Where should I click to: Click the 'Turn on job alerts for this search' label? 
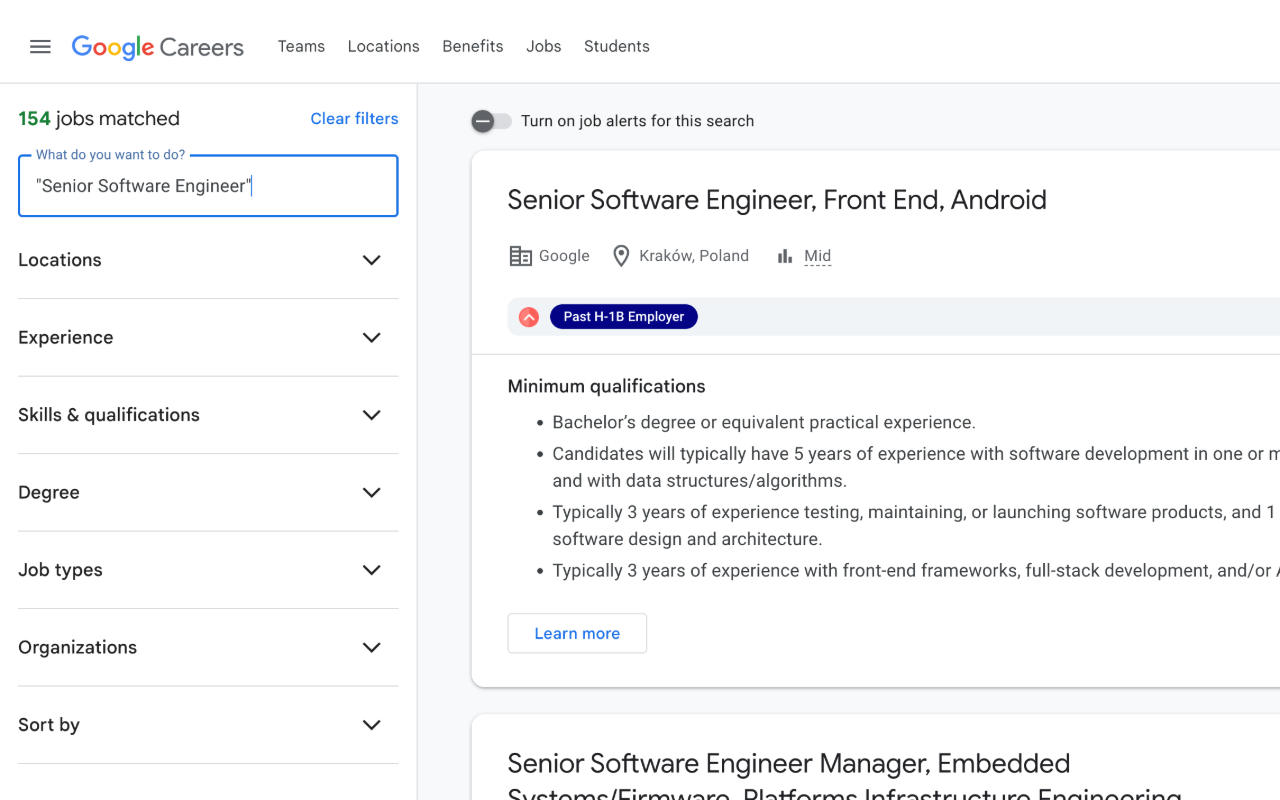[638, 121]
